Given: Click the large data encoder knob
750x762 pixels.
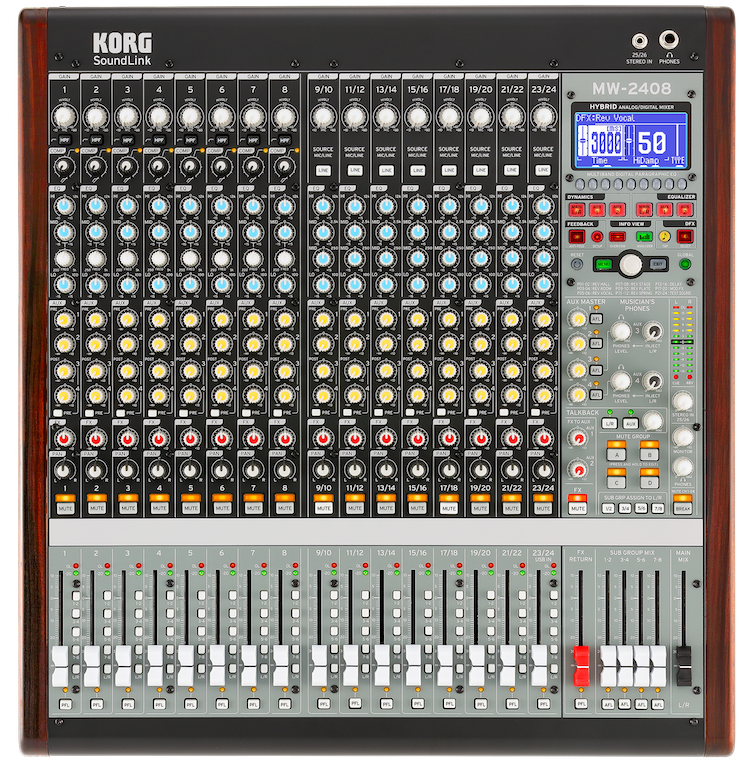Looking at the screenshot, I should click(x=630, y=264).
